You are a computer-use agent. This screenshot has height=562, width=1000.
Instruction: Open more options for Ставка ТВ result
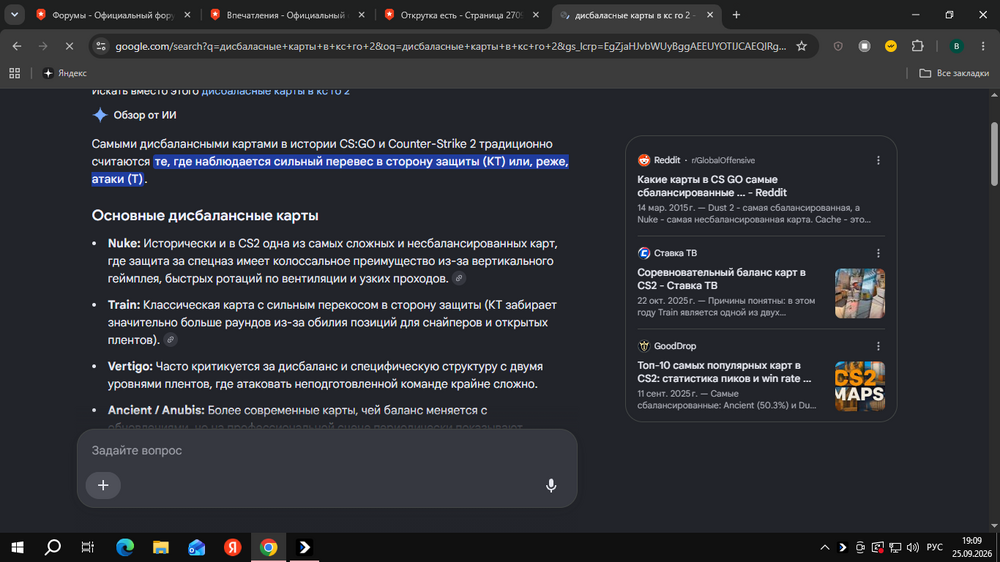[x=878, y=253]
